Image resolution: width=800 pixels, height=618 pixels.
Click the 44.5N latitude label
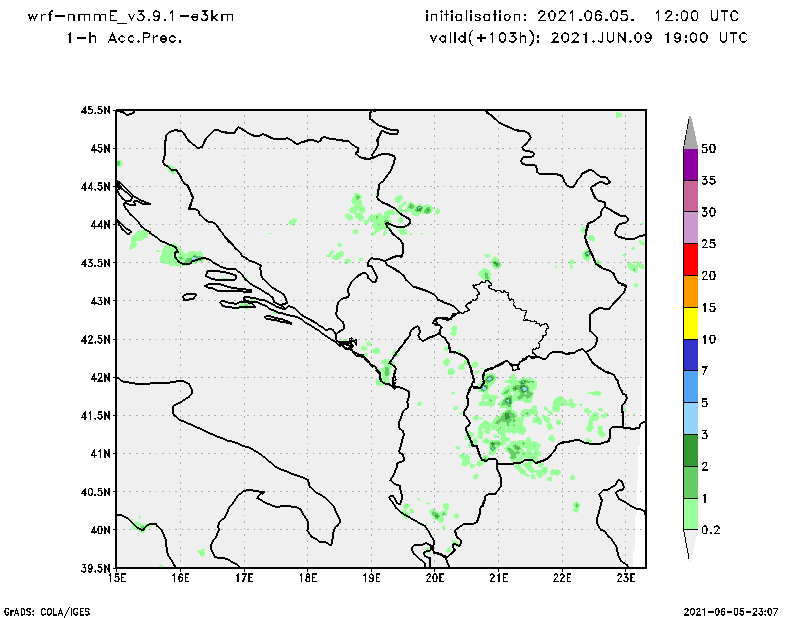point(95,187)
